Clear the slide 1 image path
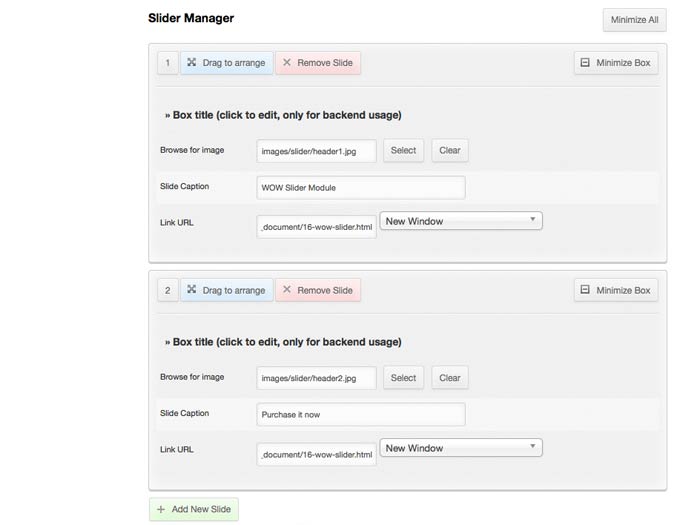700x525 pixels. [x=450, y=151]
